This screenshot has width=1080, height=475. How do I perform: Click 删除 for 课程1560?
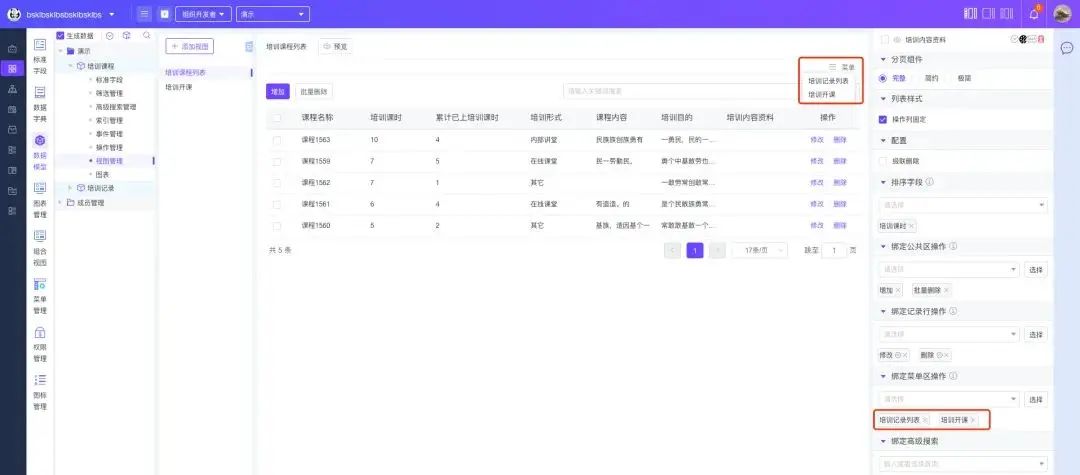[840, 226]
